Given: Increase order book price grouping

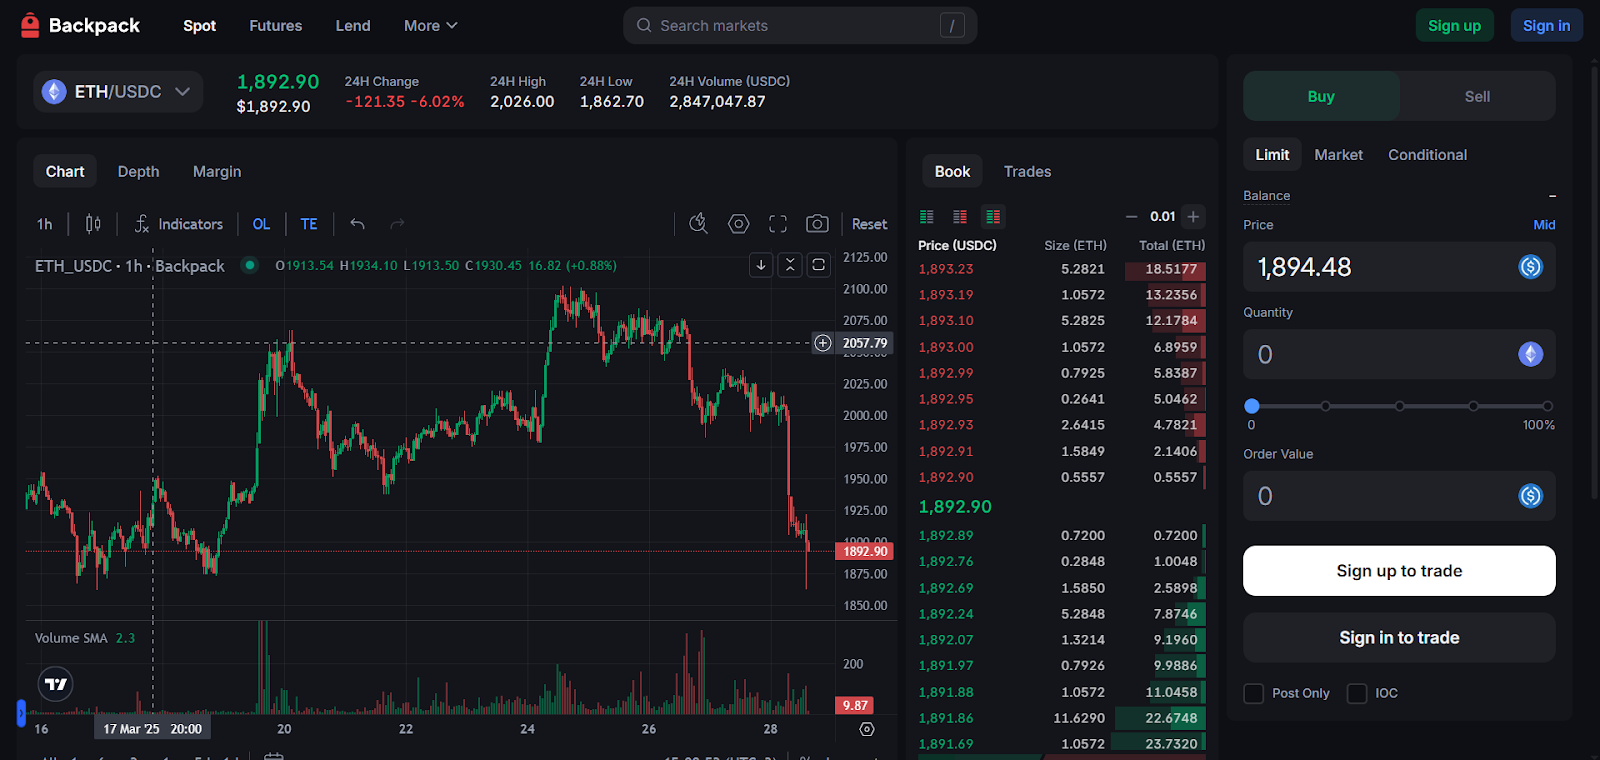Looking at the screenshot, I should pyautogui.click(x=1193, y=217).
